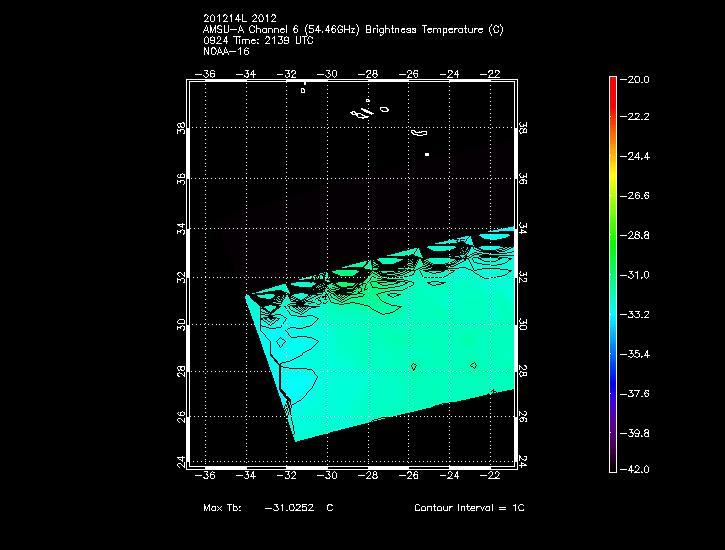This screenshot has width=725, height=550.
Task: Click the 24 latitude label on the right axis
Action: click(x=523, y=461)
